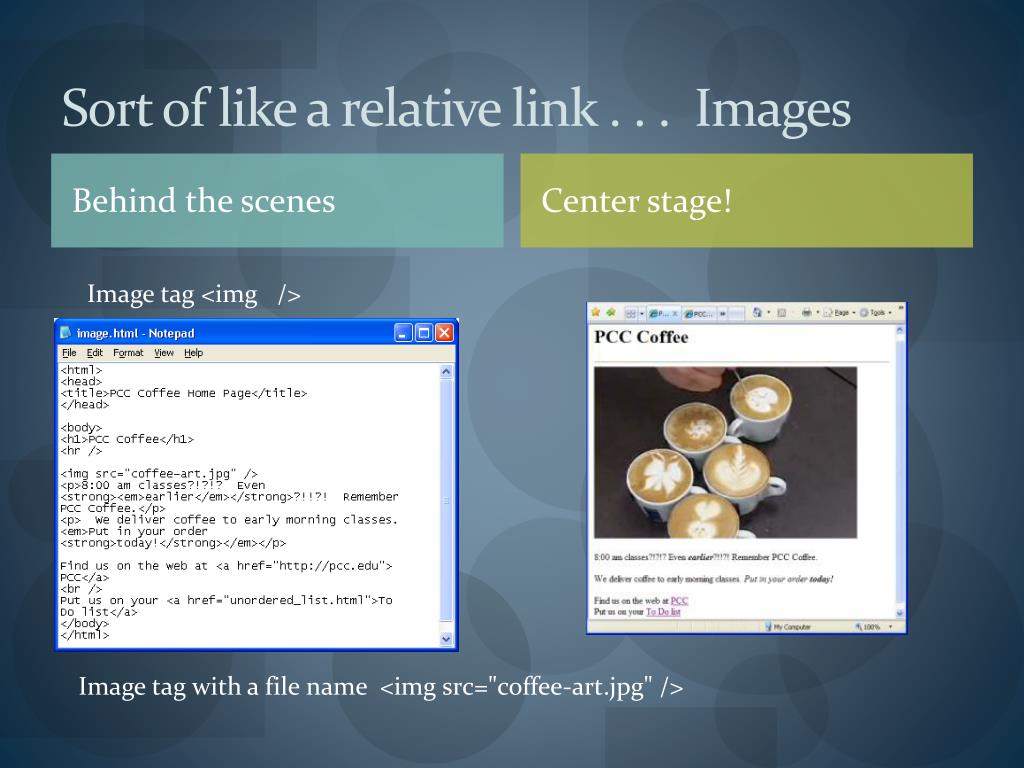The height and width of the screenshot is (768, 1024).
Task: Click the Notepad title bar document icon
Action: [x=66, y=333]
